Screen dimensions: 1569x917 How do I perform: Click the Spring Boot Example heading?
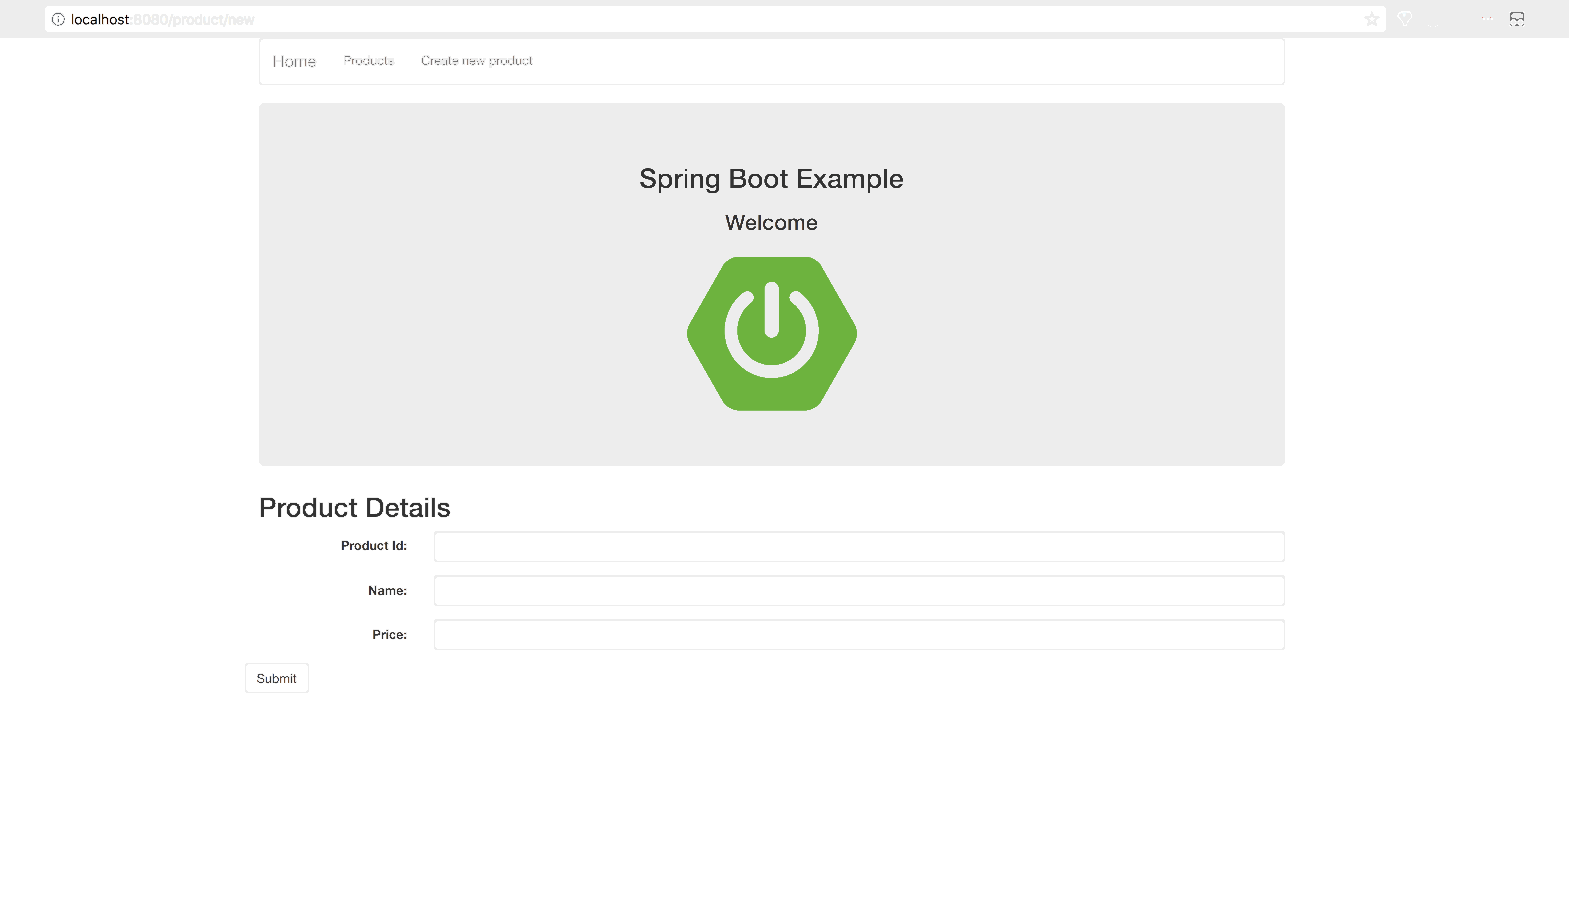[771, 179]
